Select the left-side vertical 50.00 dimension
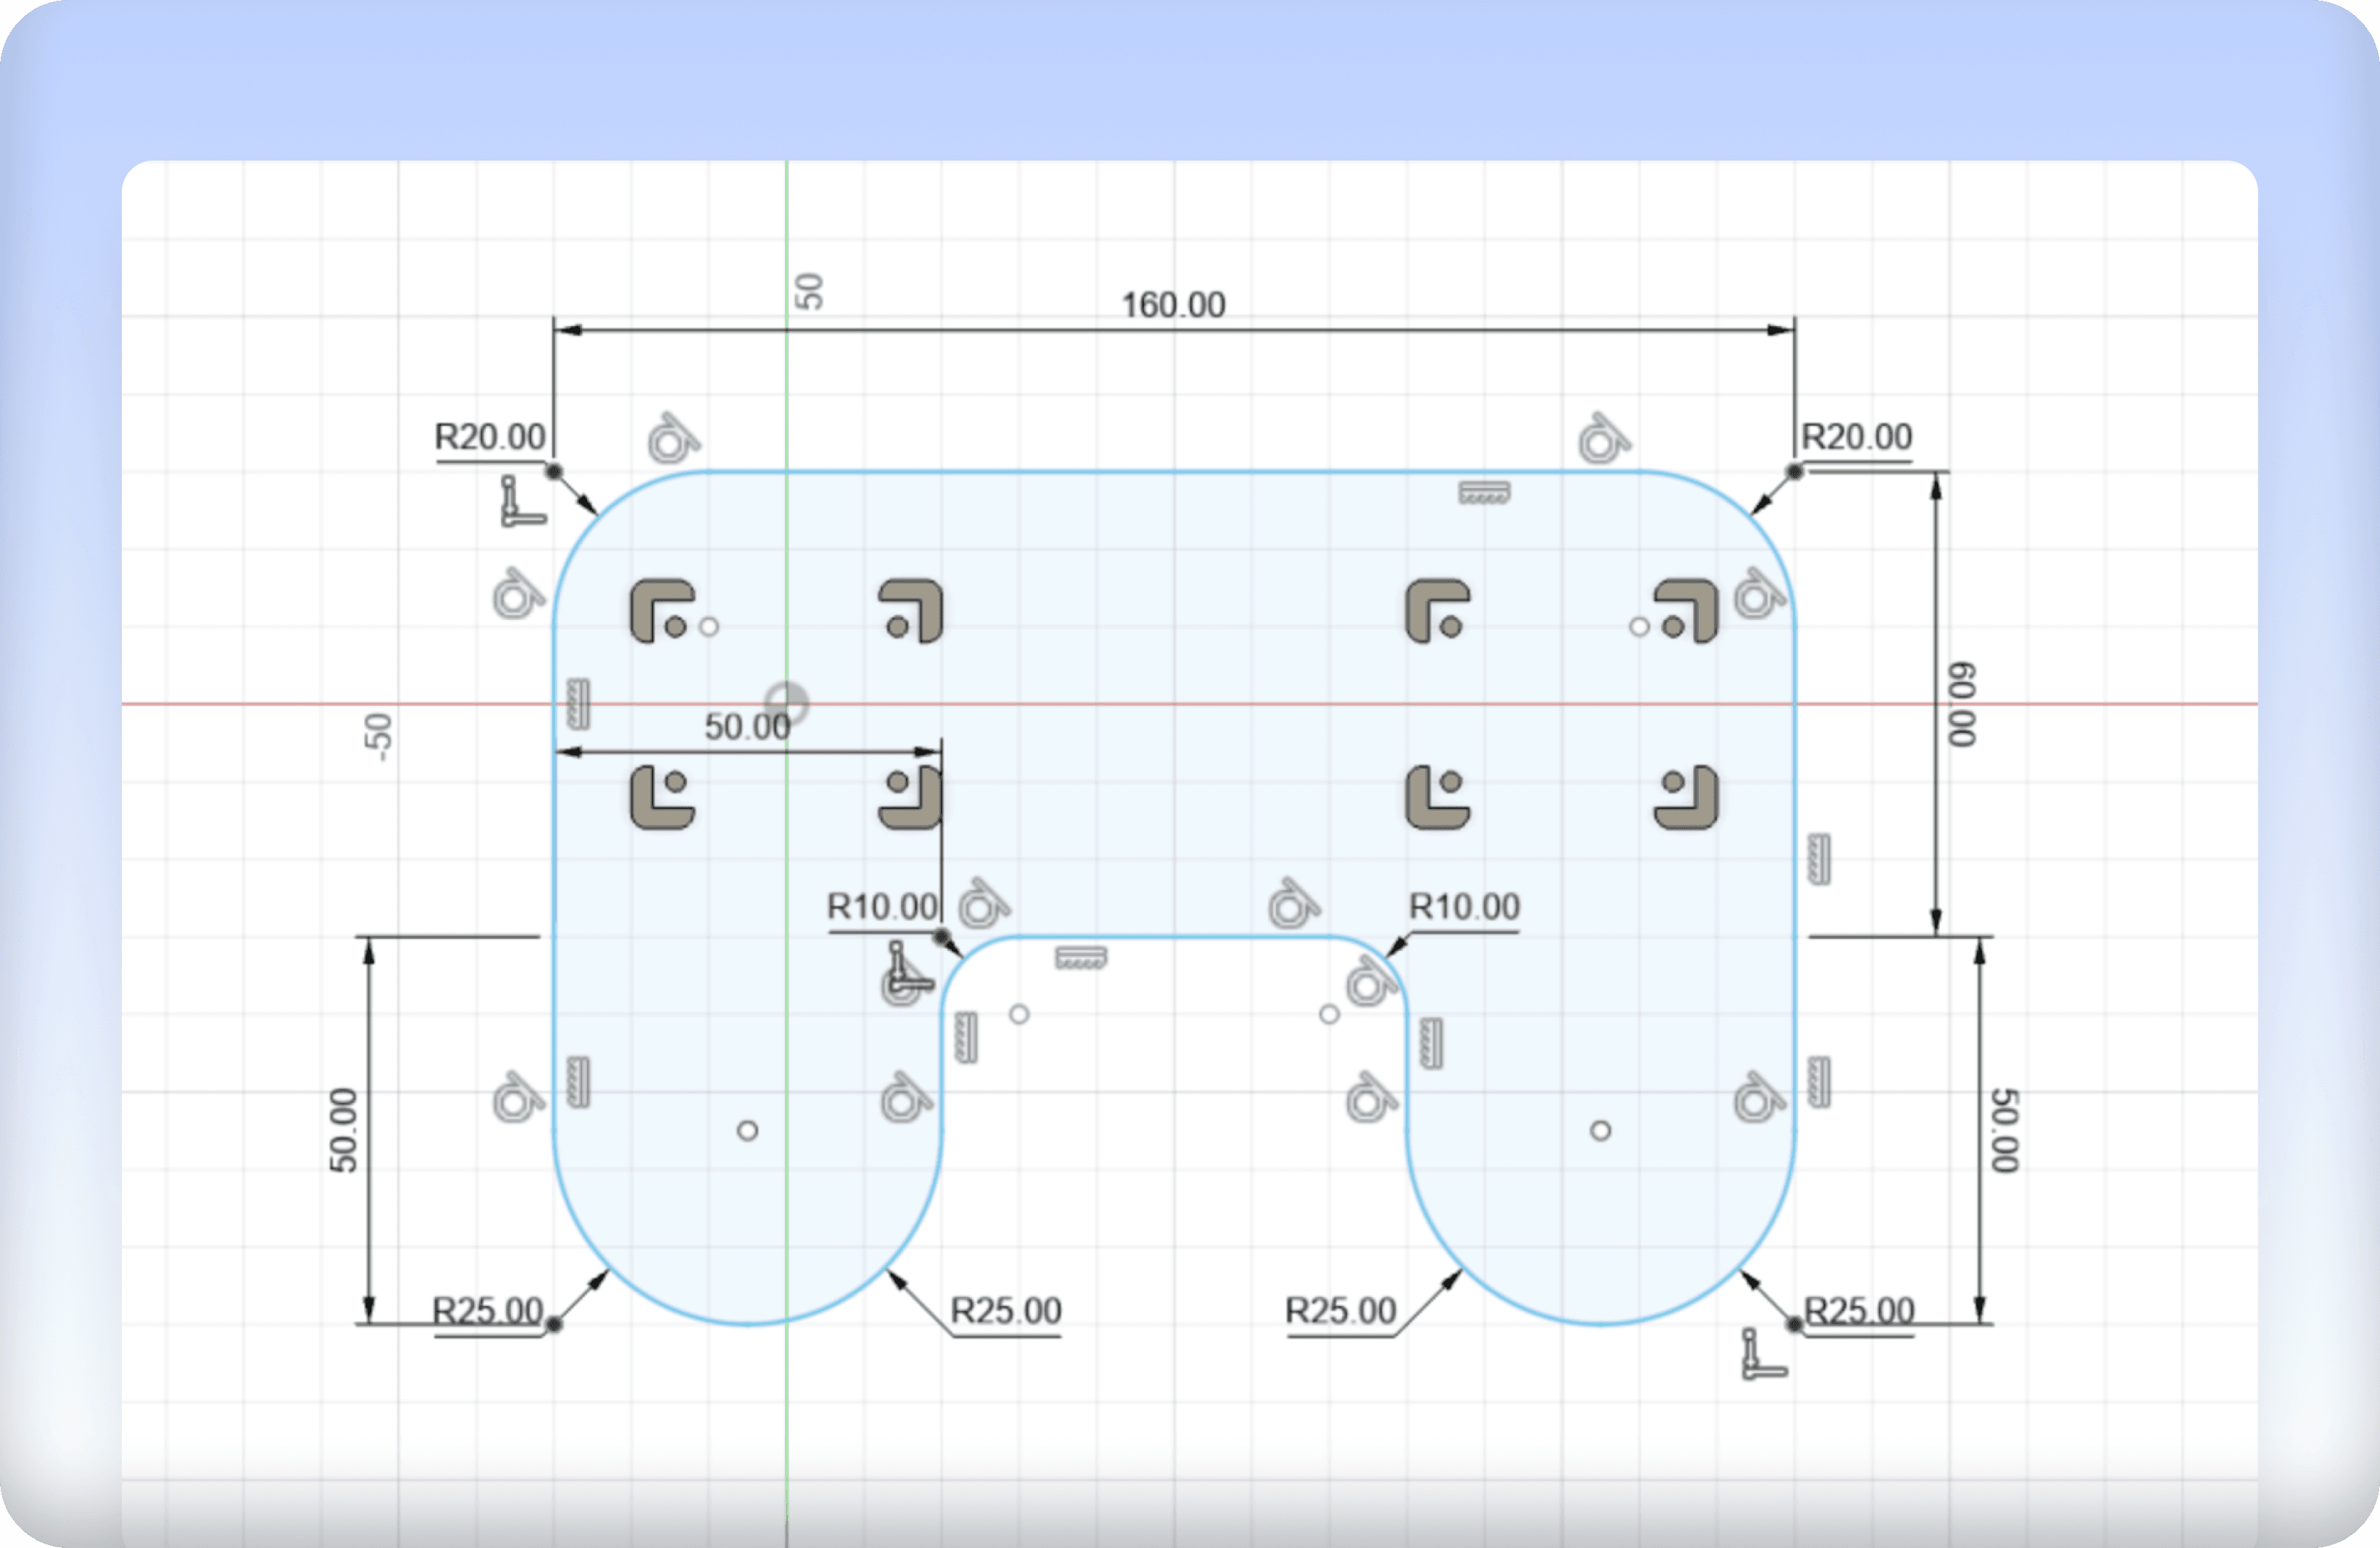This screenshot has height=1548, width=2380. tap(343, 1130)
